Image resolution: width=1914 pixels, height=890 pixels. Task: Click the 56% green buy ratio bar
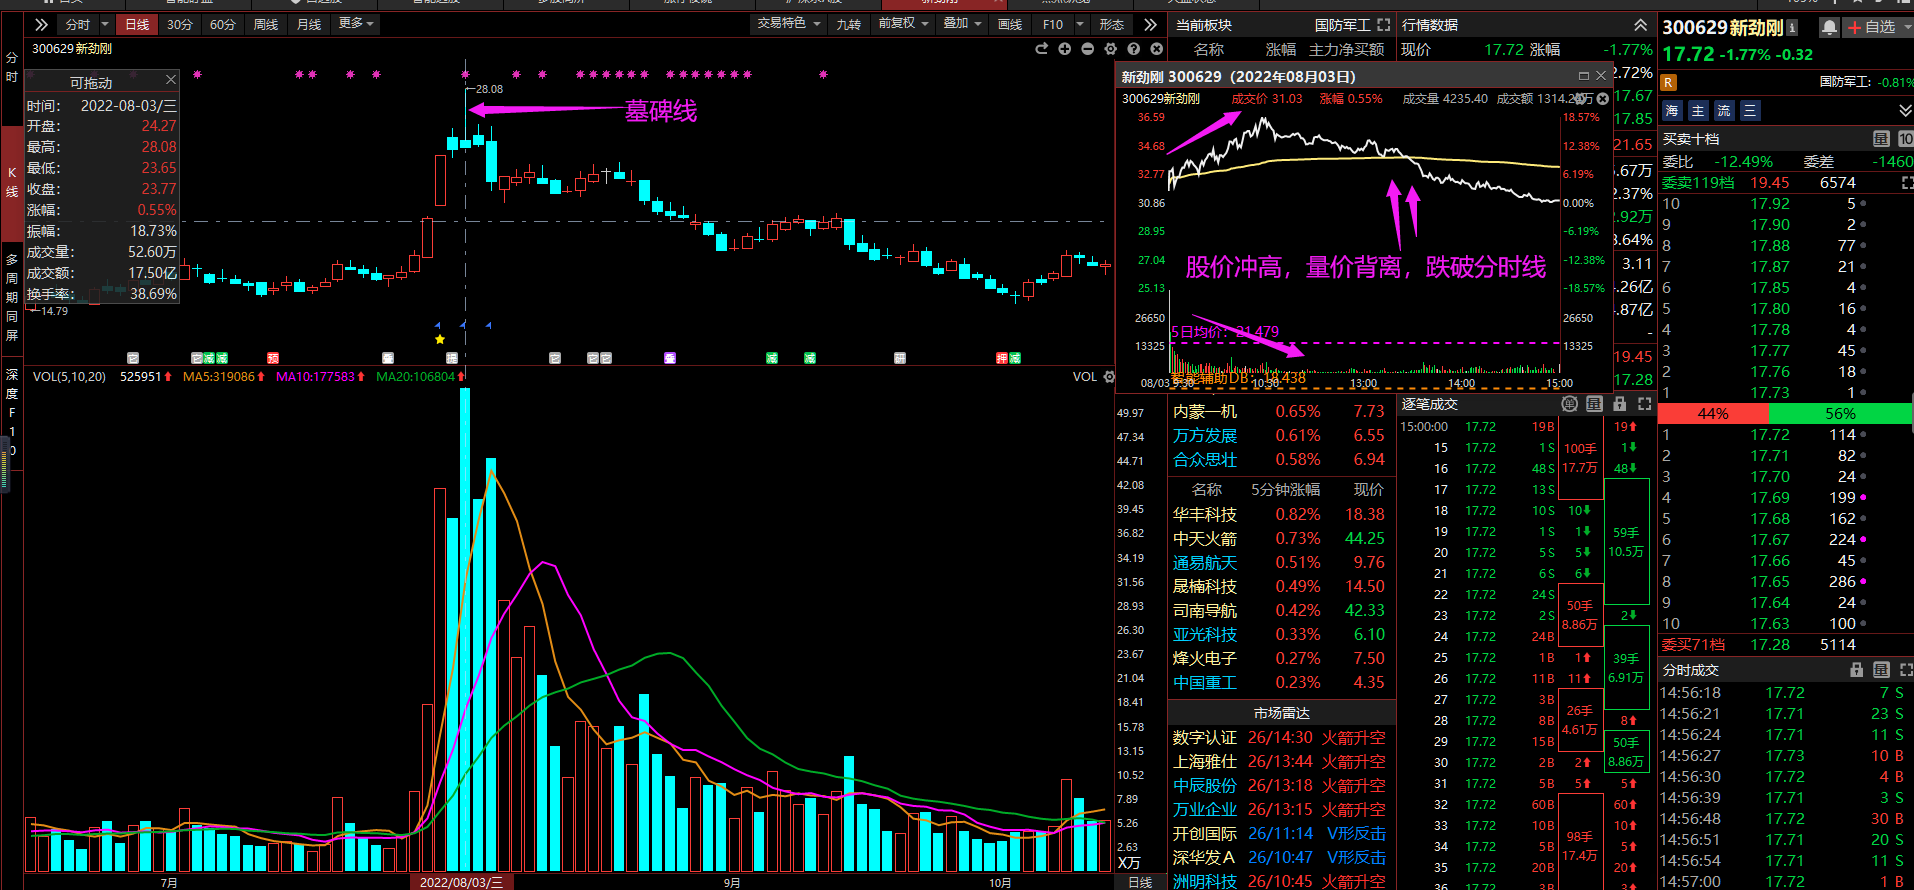click(1840, 413)
